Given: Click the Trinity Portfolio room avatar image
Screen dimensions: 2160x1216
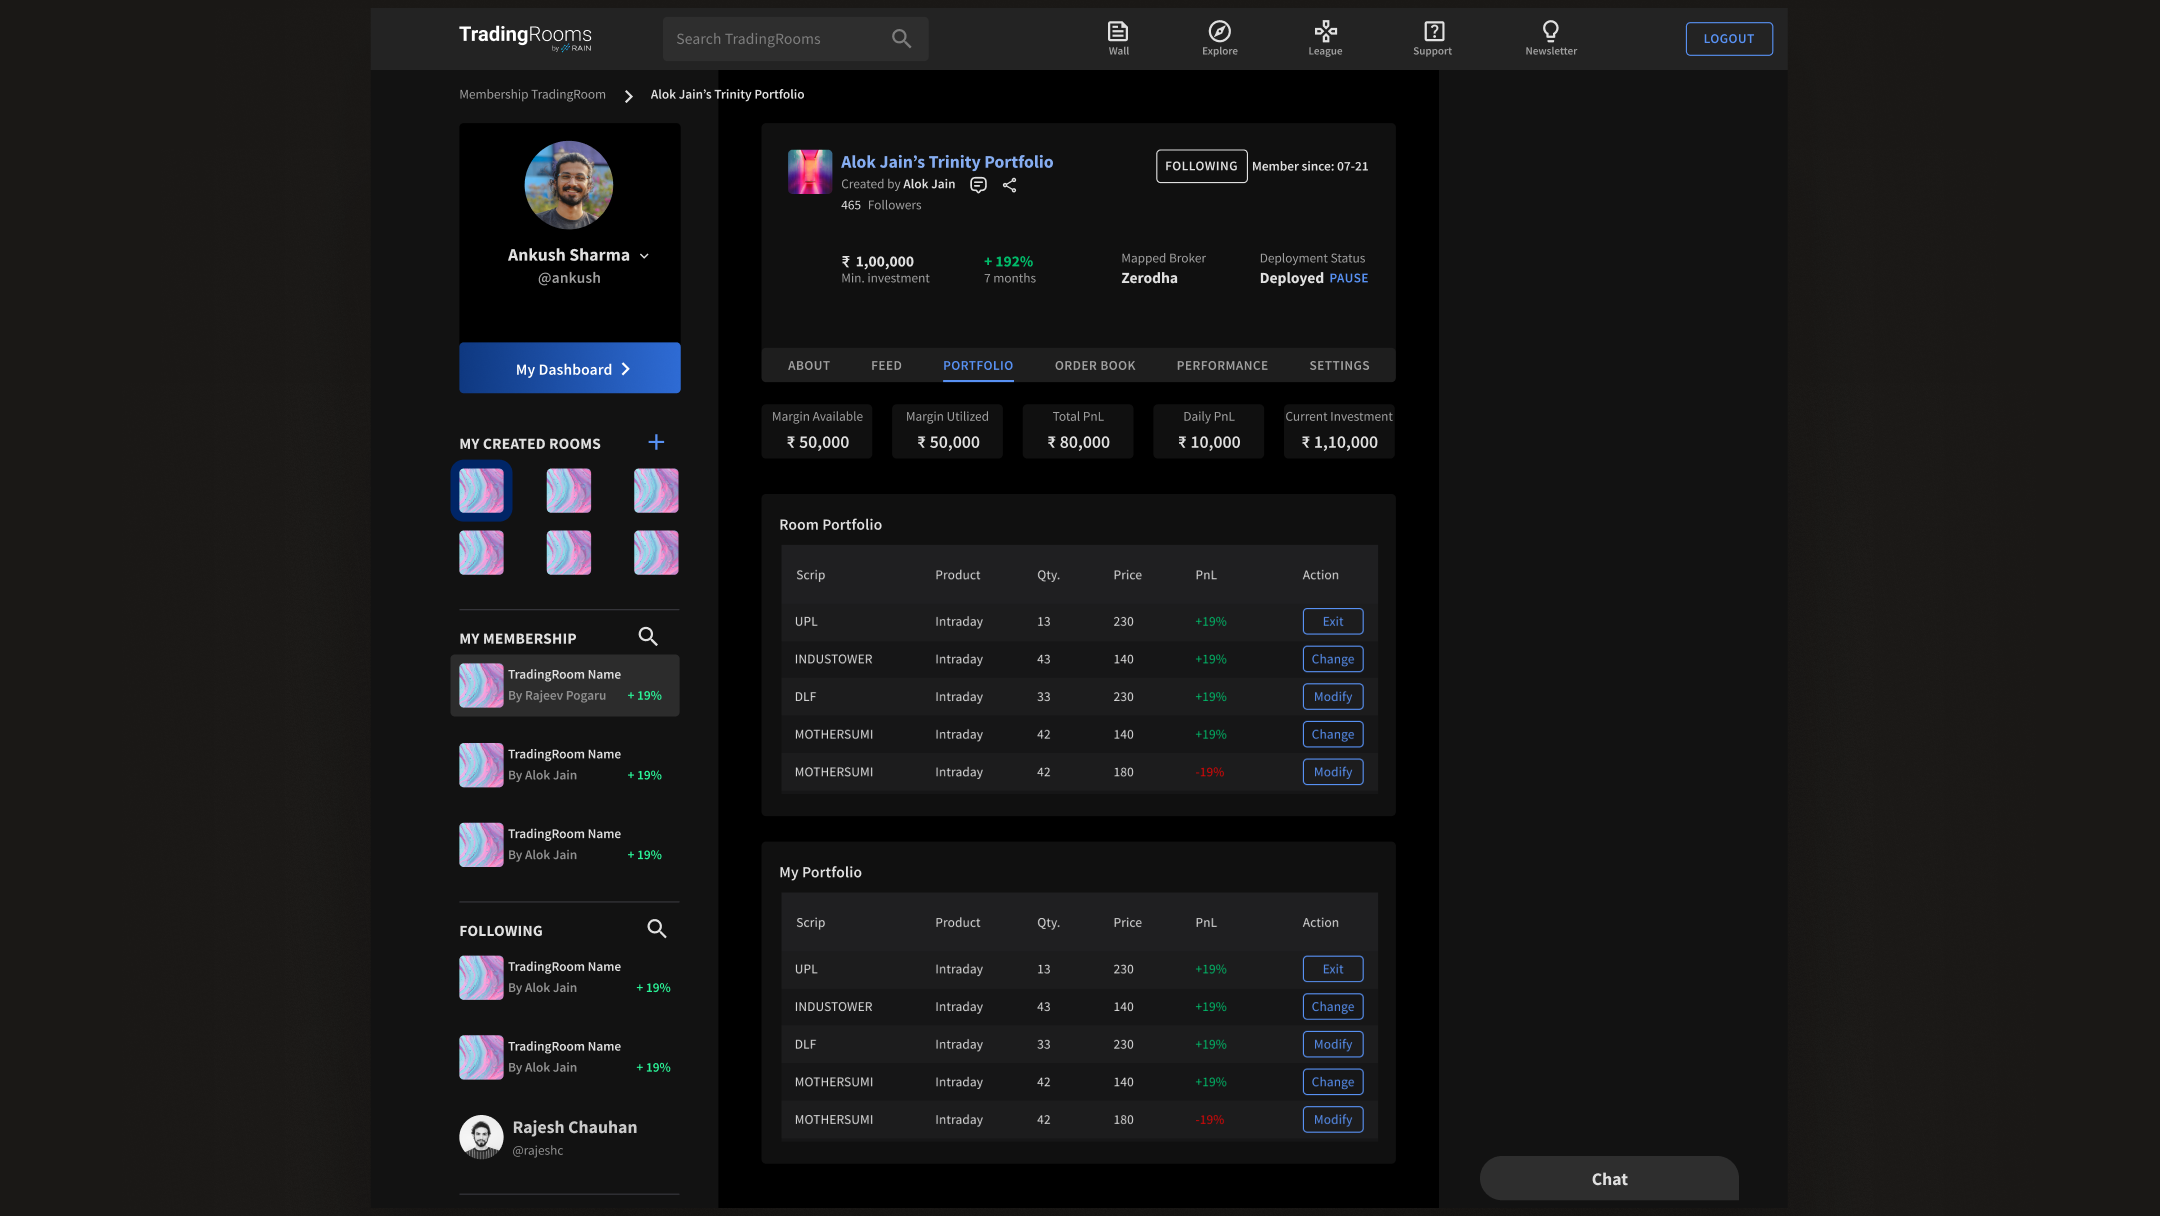Looking at the screenshot, I should tap(810, 172).
